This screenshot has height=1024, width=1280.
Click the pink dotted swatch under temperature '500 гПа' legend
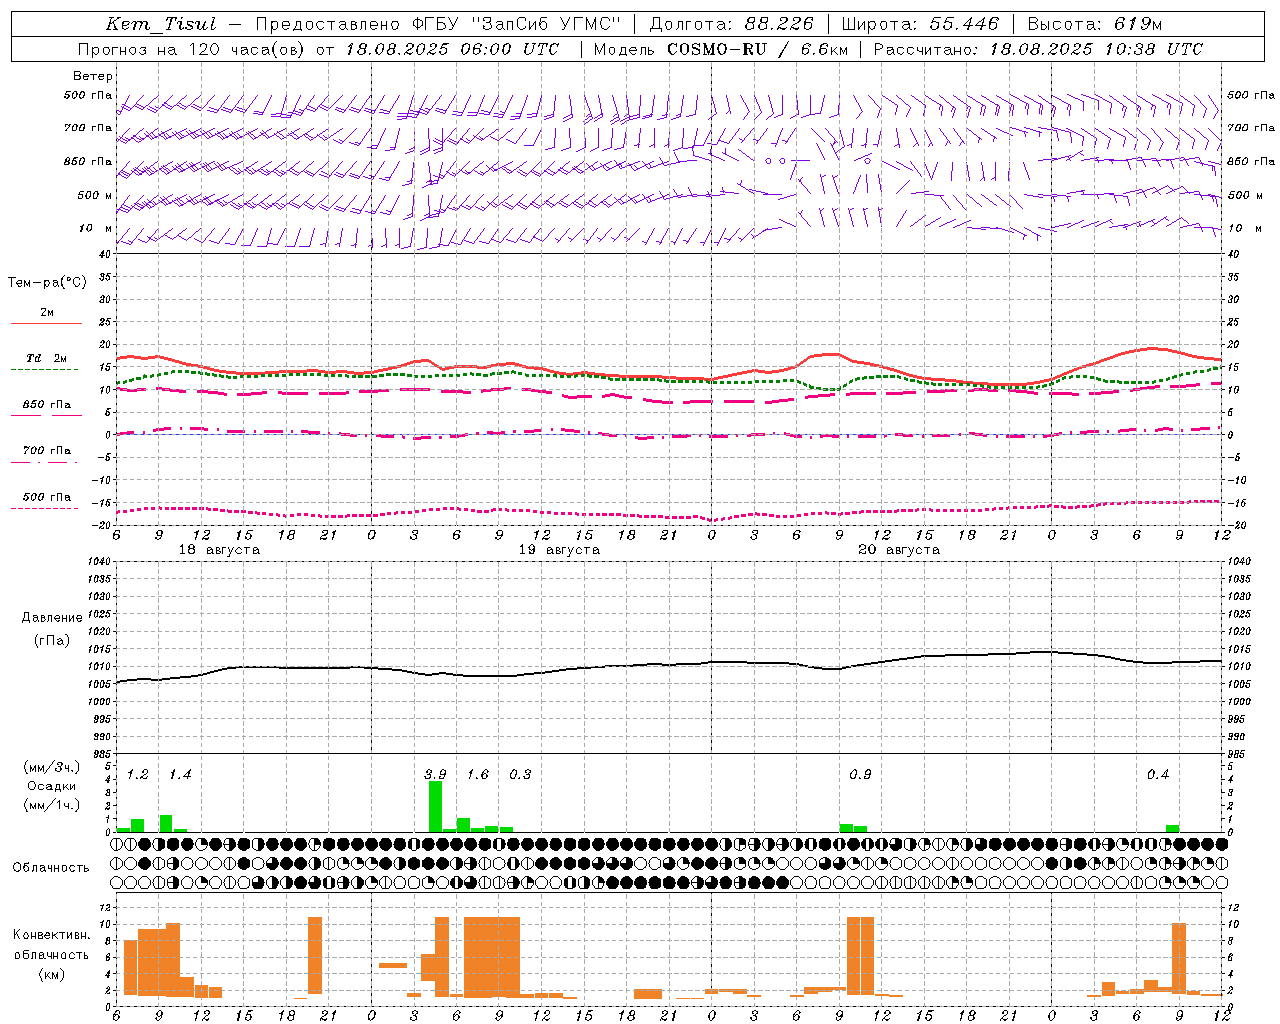(x=44, y=508)
